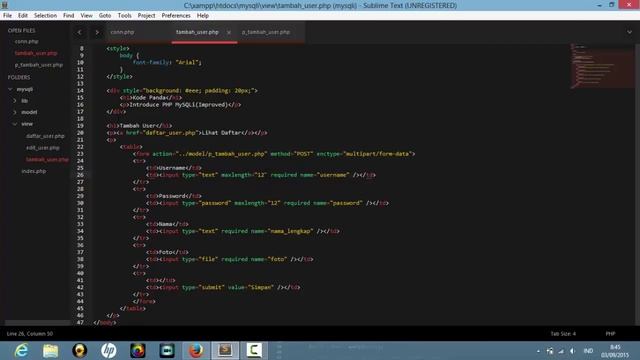640x360 pixels.
Task: Click the Sublime Text icon in the title bar
Action: 4,5
